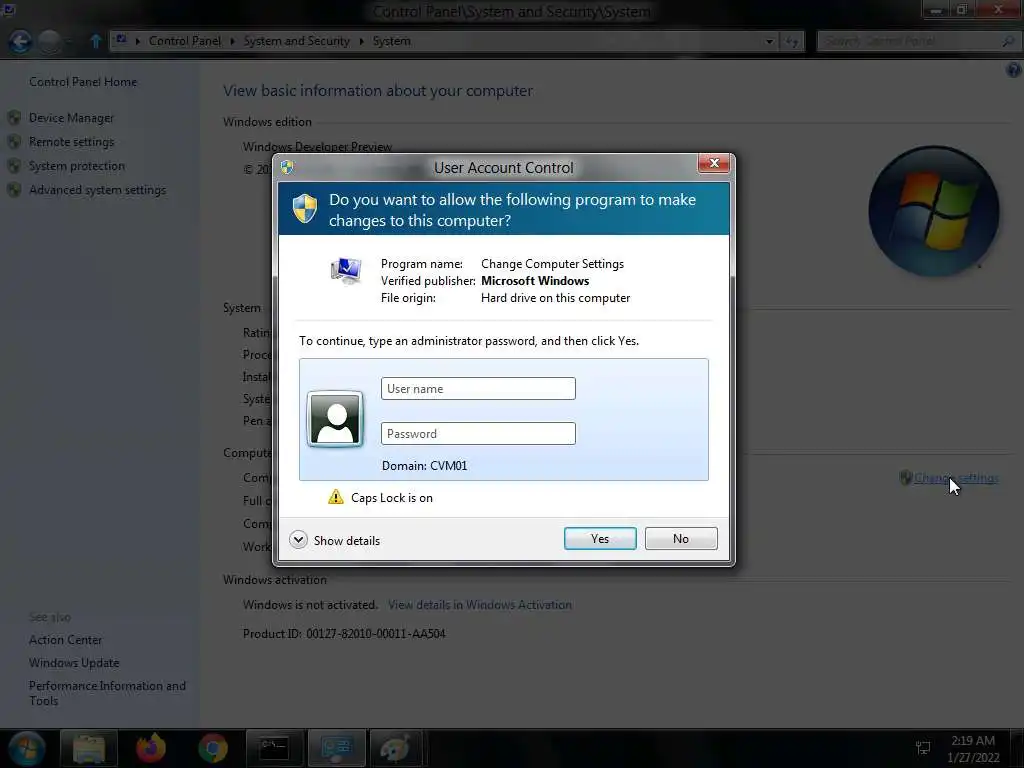Click System and Security breadcrumb
Image resolution: width=1024 pixels, height=768 pixels.
[296, 41]
